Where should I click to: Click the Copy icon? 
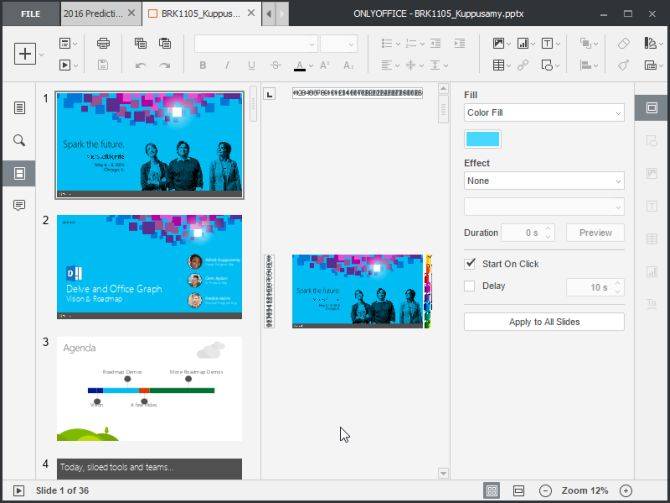(141, 43)
